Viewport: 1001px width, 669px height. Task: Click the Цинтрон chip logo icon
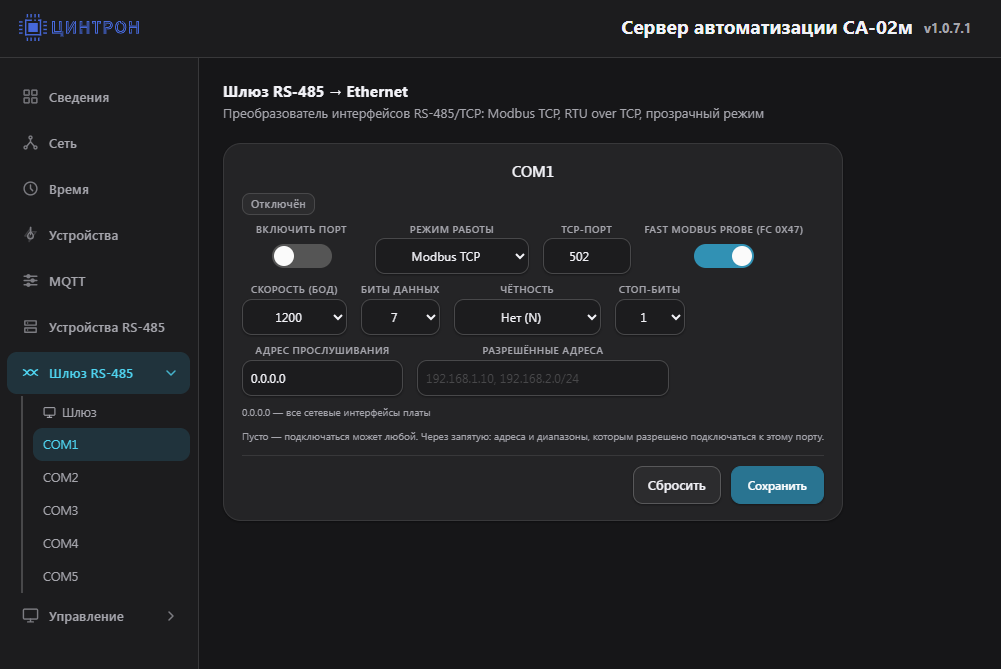tap(33, 27)
